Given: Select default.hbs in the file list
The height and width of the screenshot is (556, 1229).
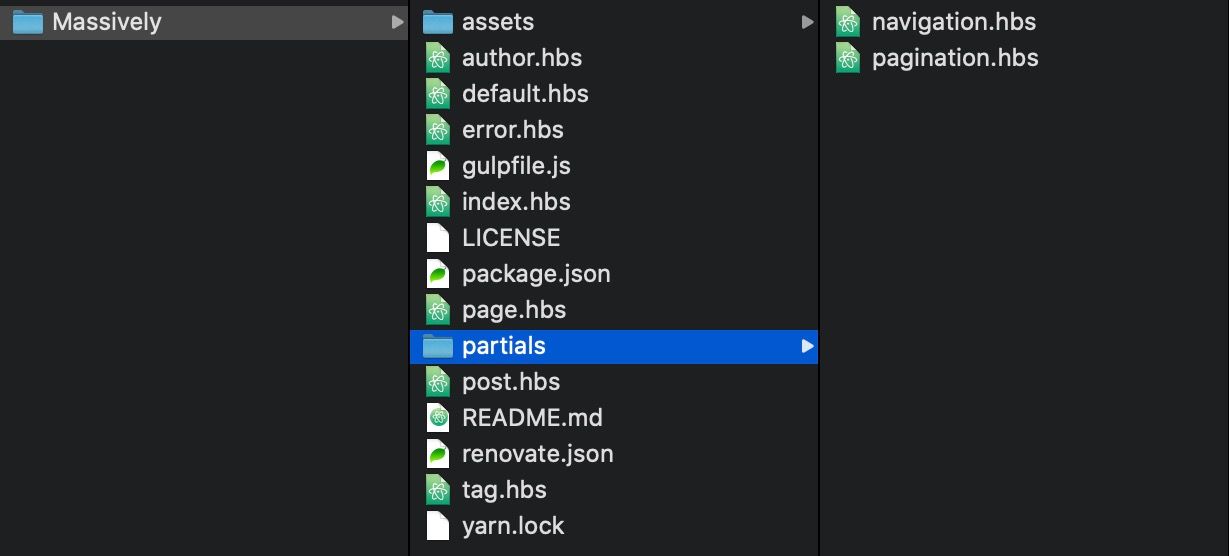Looking at the screenshot, I should [525, 94].
